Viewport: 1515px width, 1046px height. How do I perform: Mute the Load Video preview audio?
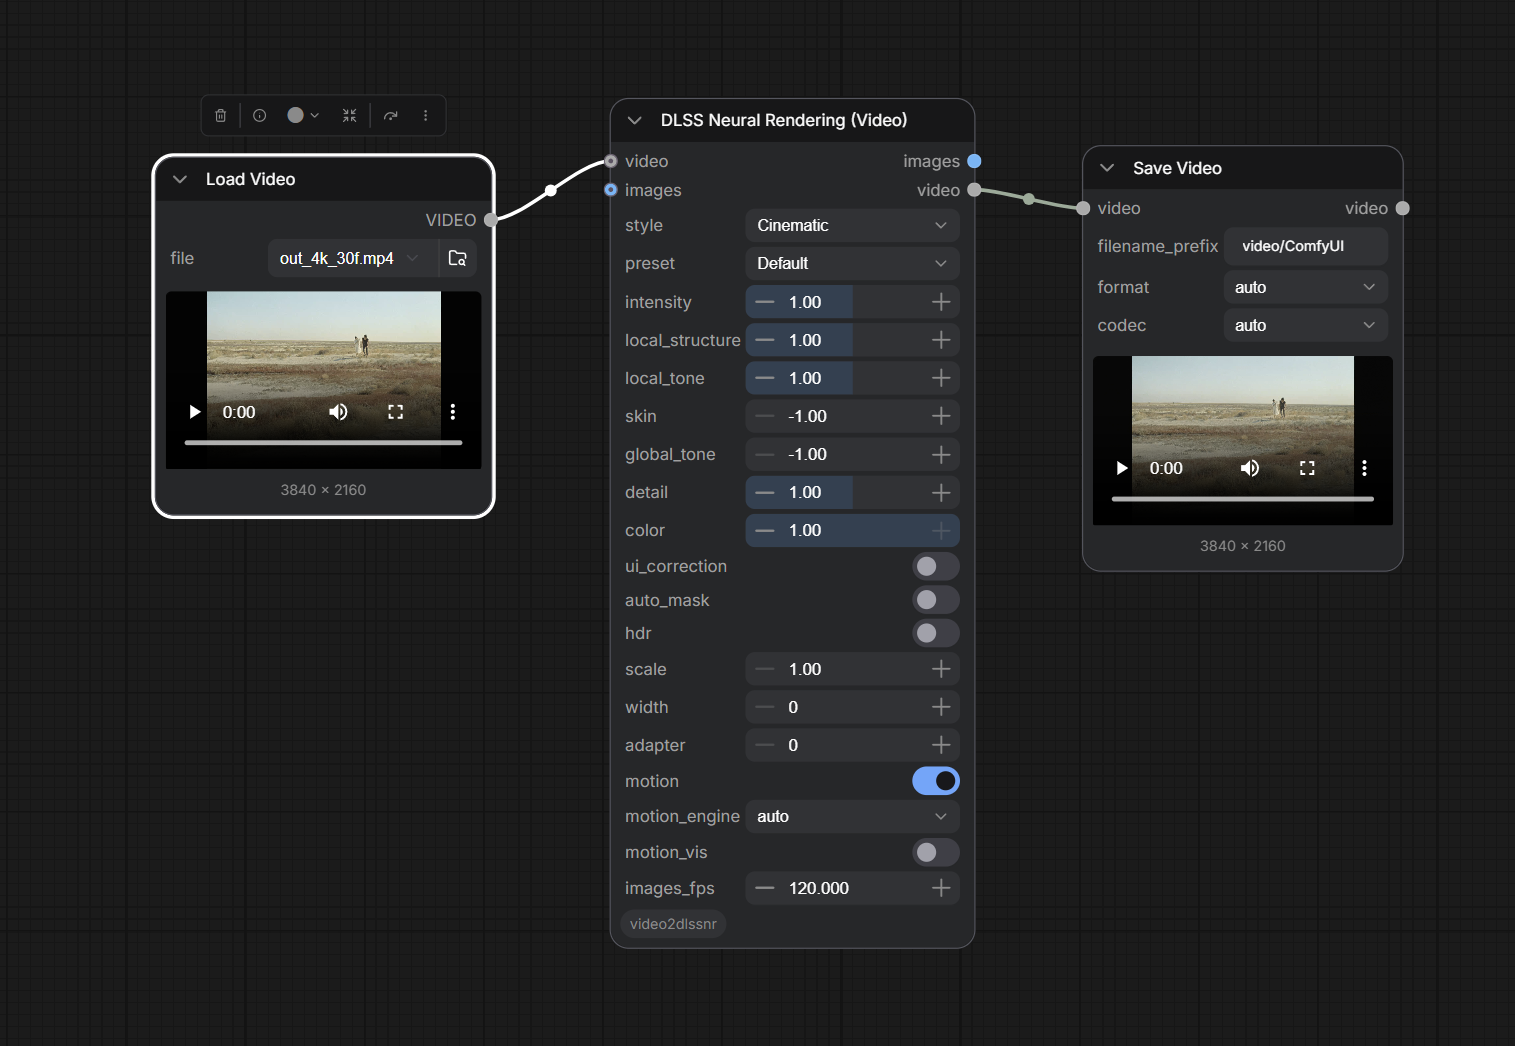point(339,412)
